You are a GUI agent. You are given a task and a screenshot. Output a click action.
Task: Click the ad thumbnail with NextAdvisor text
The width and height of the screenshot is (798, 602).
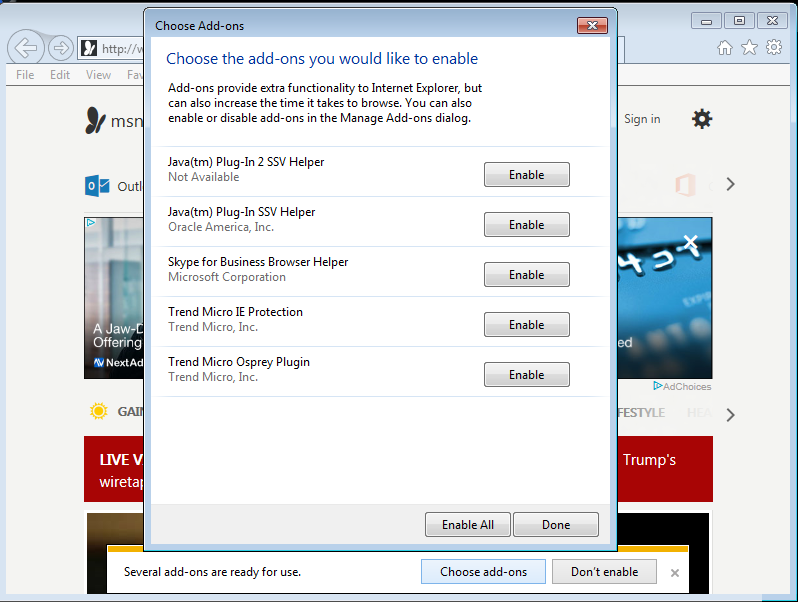point(114,298)
